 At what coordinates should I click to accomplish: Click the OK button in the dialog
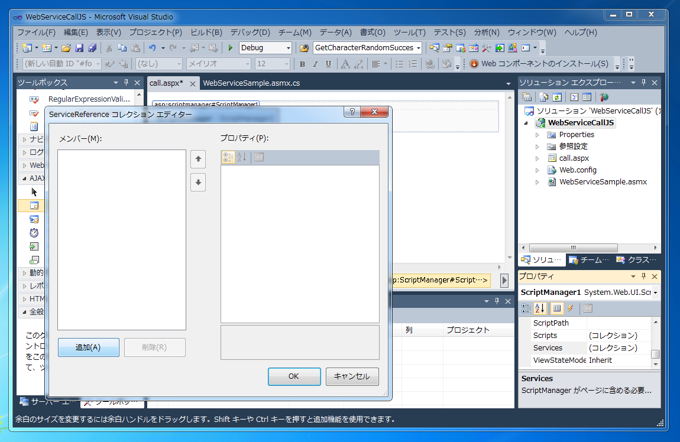294,376
